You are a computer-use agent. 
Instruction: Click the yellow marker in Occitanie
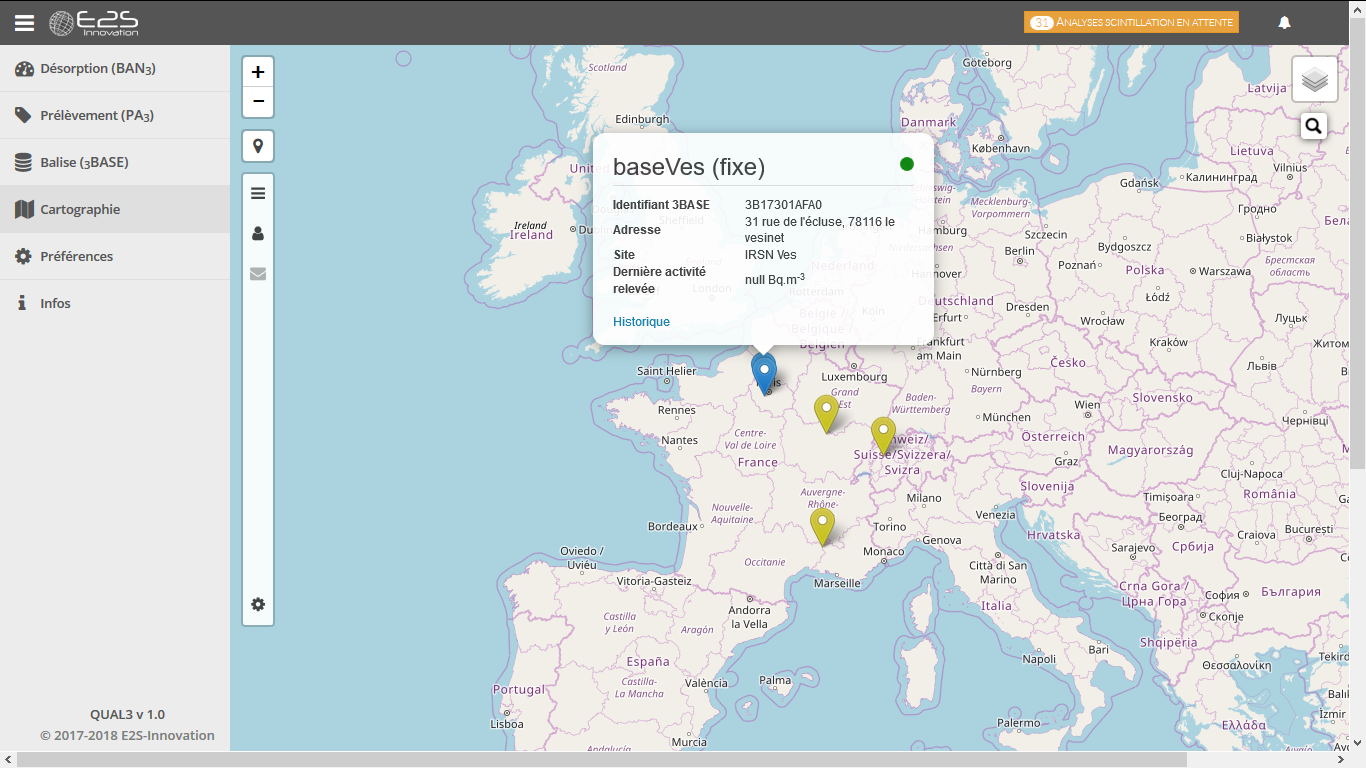point(822,527)
